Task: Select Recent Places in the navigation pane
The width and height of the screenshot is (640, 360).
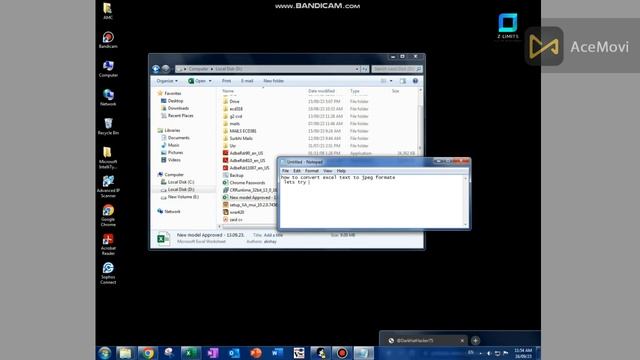Action: pyautogui.click(x=180, y=116)
